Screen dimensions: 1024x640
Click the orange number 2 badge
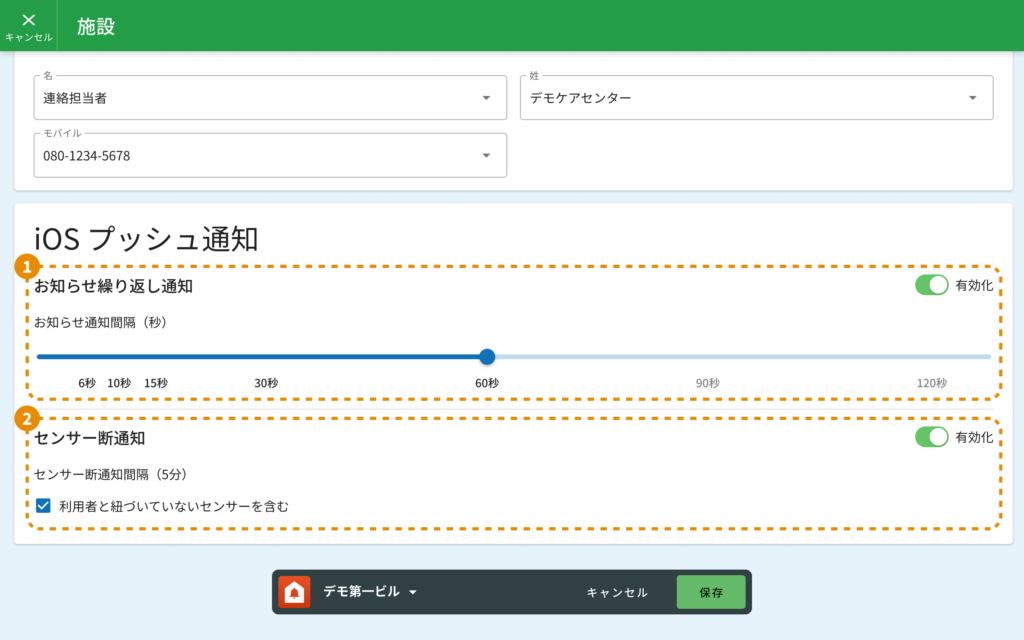[x=28, y=419]
